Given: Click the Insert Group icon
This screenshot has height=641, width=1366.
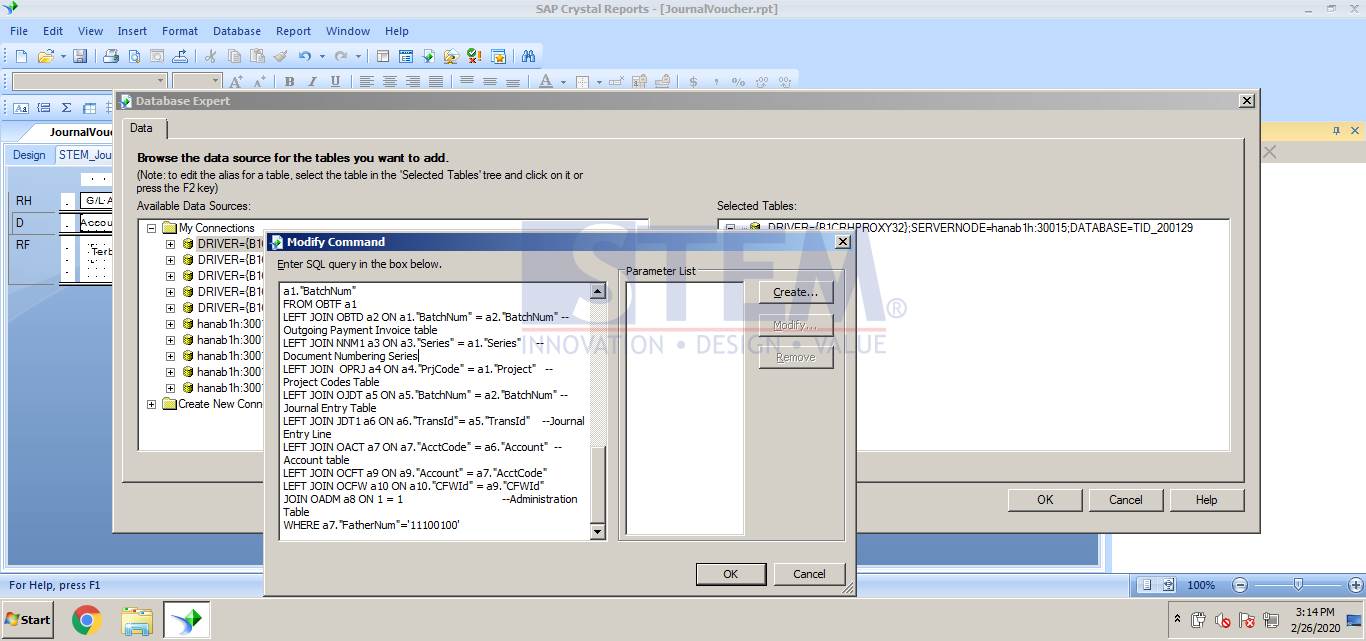Looking at the screenshot, I should pos(43,108).
